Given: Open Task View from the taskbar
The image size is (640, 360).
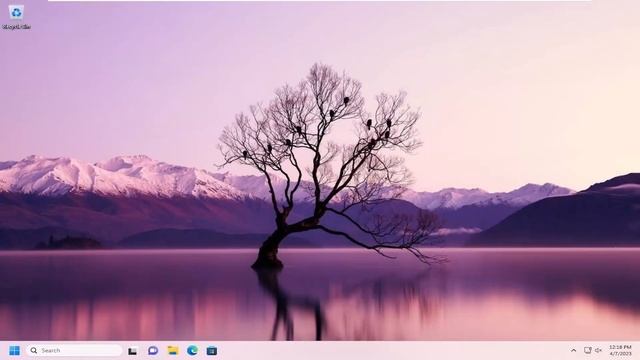Looking at the screenshot, I should [132, 351].
